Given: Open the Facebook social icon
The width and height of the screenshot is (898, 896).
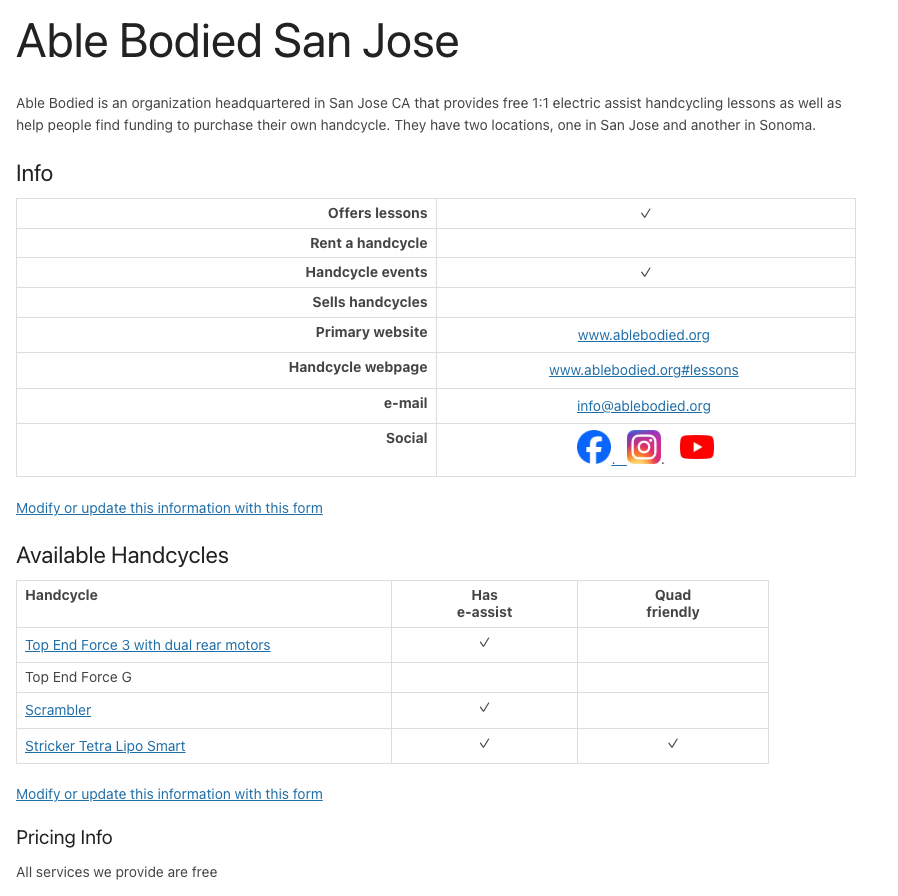Looking at the screenshot, I should tap(594, 447).
